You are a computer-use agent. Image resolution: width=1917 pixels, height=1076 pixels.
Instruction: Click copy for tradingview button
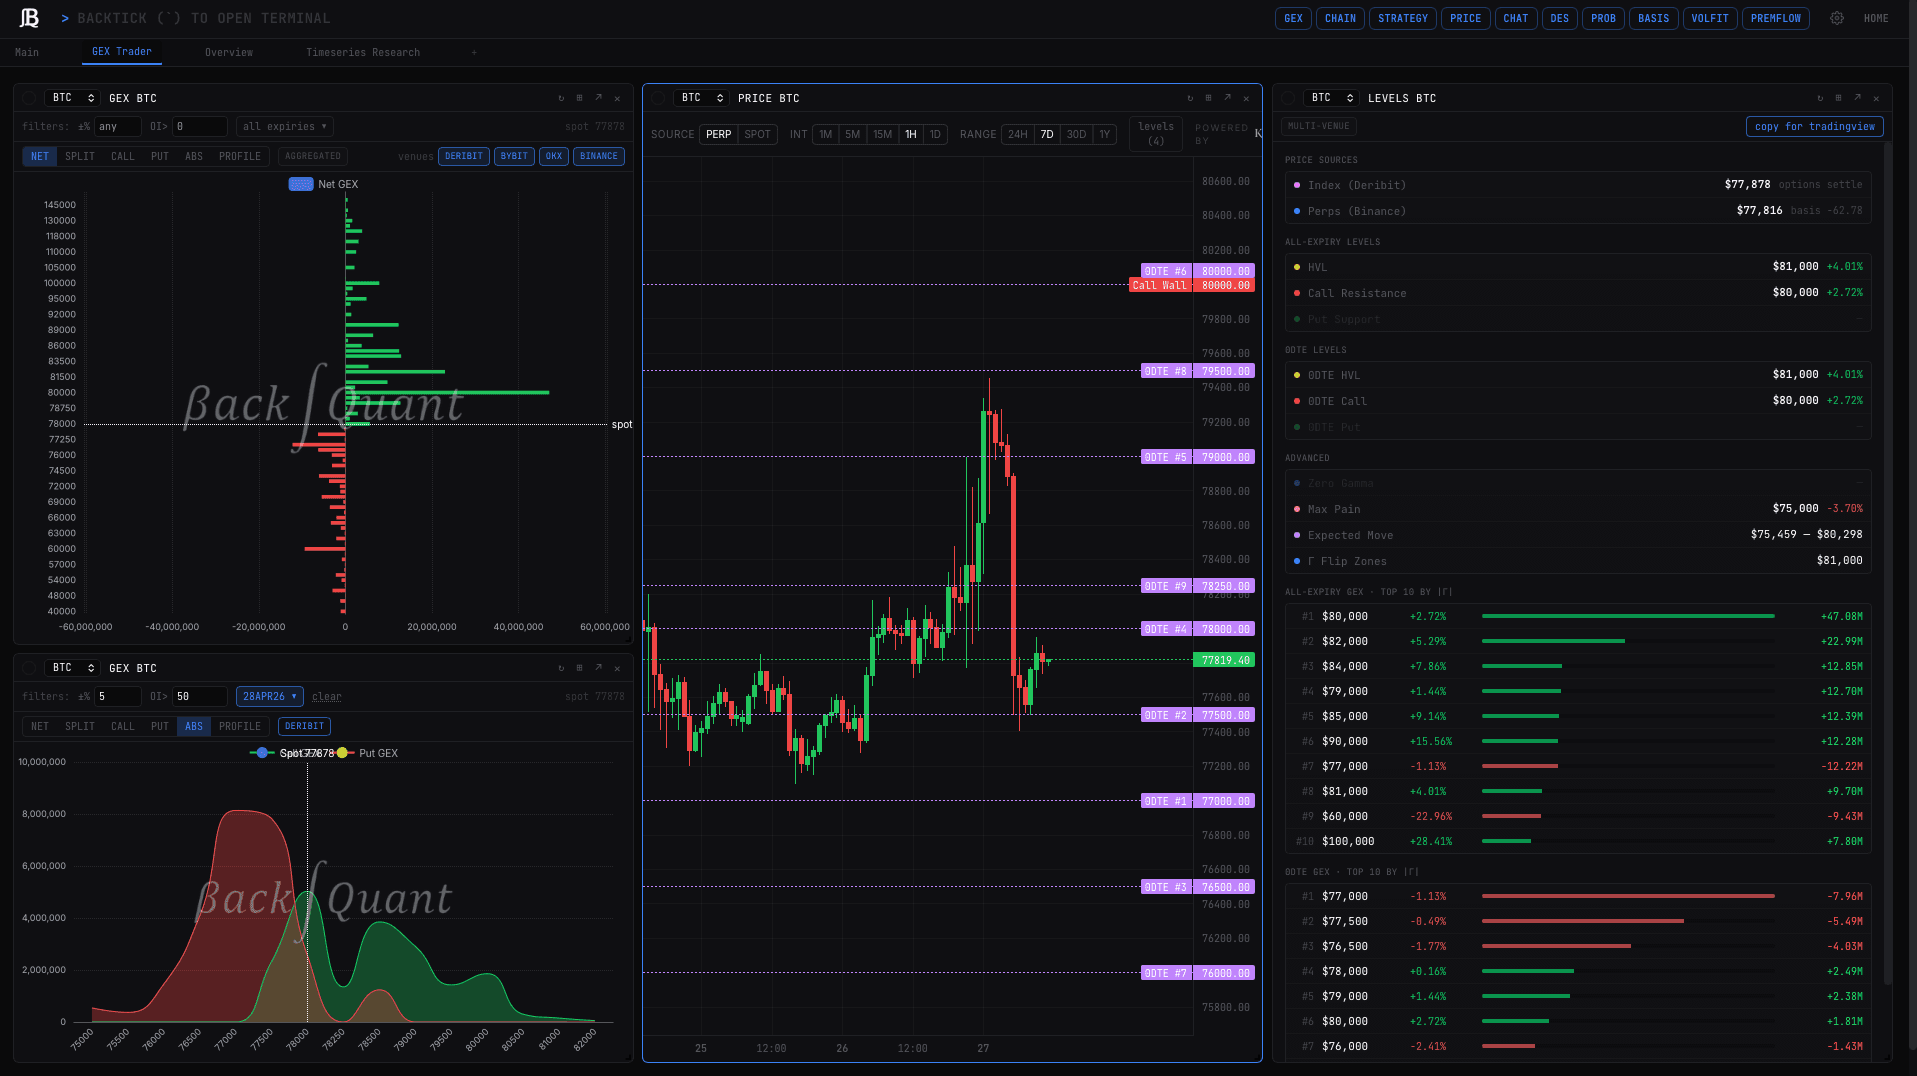coord(1815,126)
